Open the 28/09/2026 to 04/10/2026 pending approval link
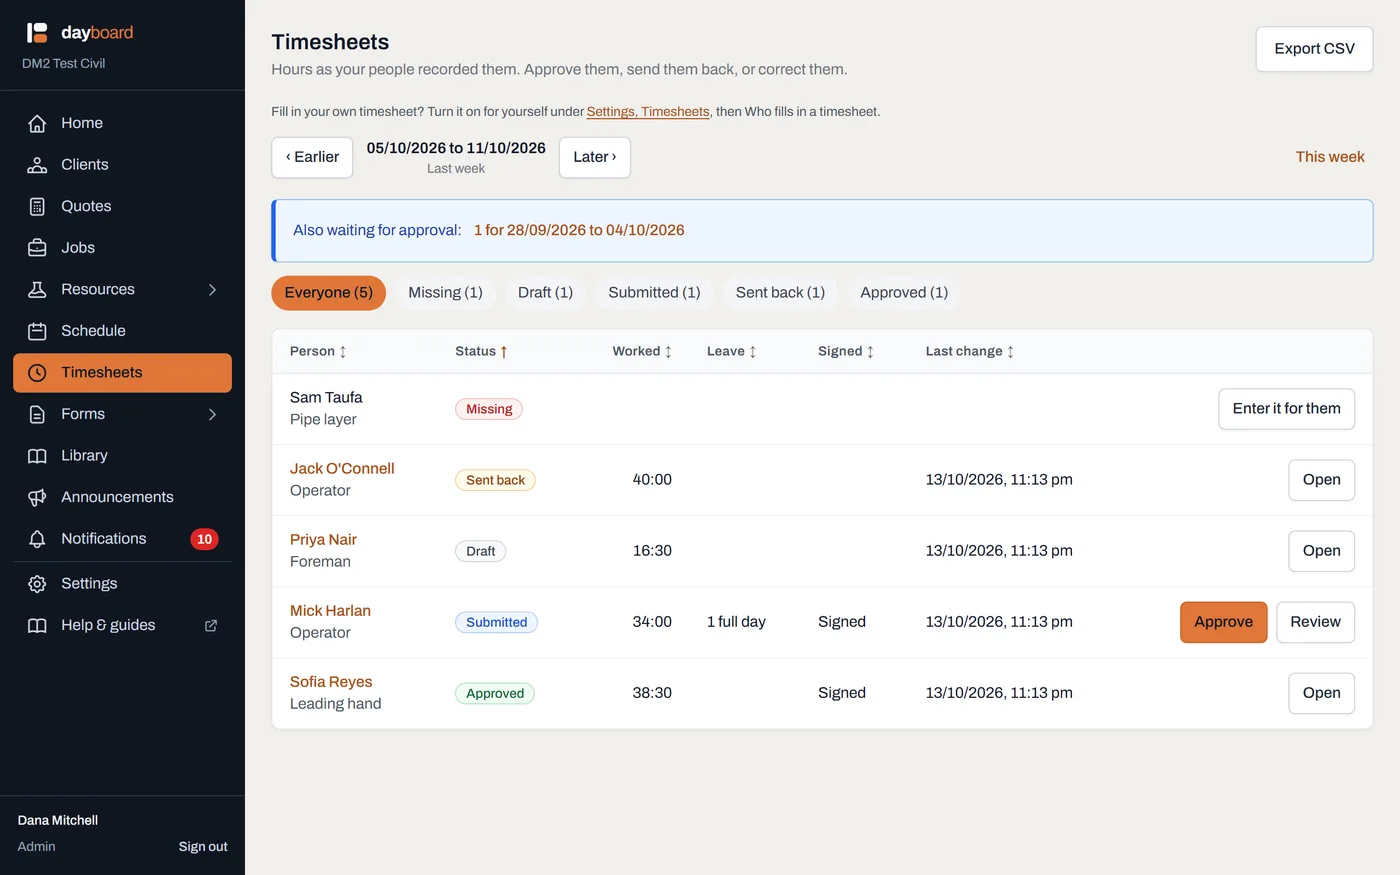This screenshot has width=1400, height=875. tap(579, 230)
